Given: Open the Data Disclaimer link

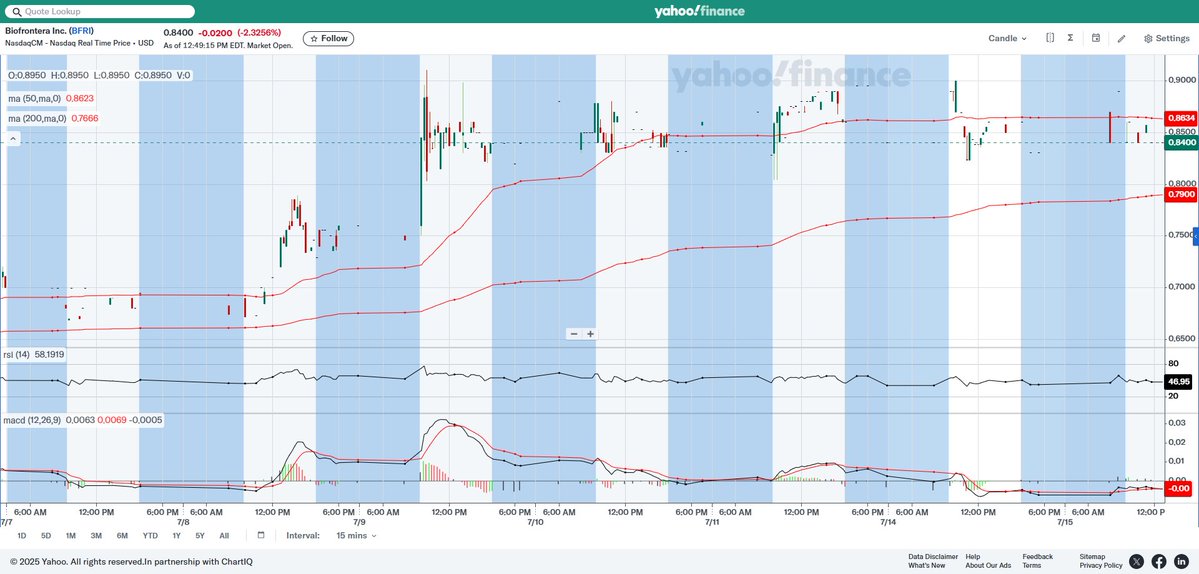Looking at the screenshot, I should pos(933,556).
